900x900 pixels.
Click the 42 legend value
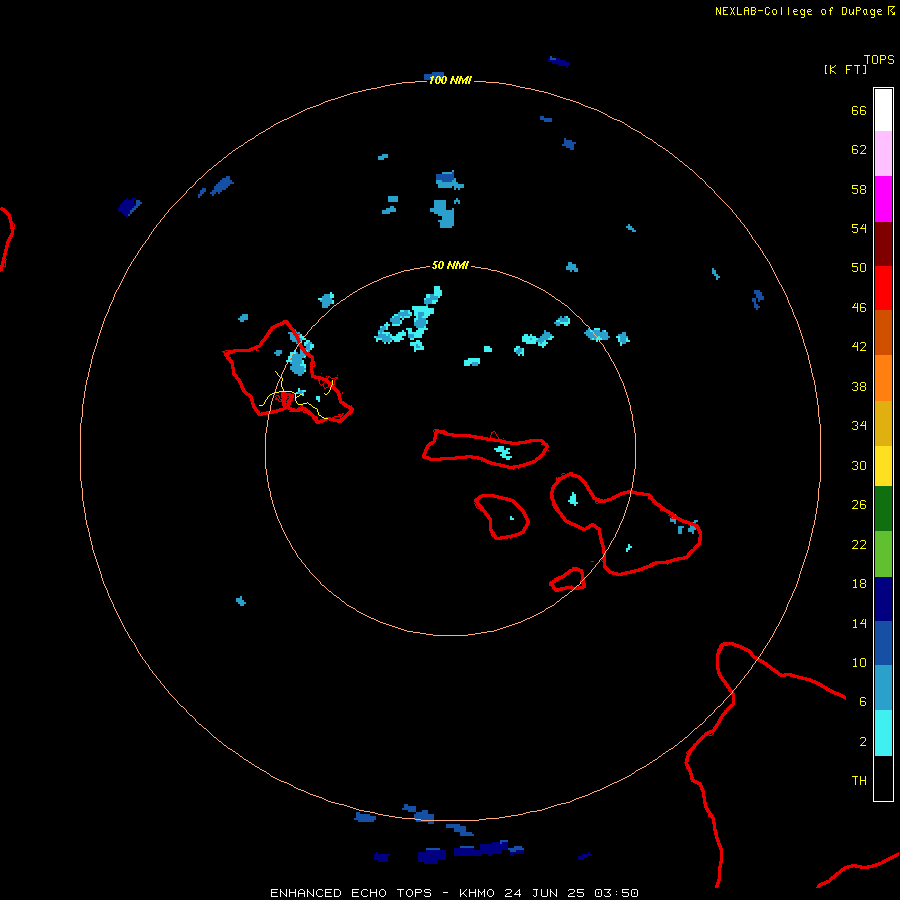pyautogui.click(x=859, y=346)
